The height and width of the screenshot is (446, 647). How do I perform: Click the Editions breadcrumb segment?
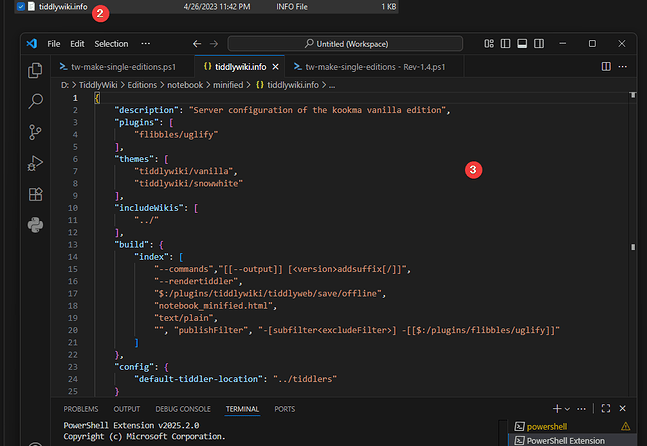(x=142, y=85)
